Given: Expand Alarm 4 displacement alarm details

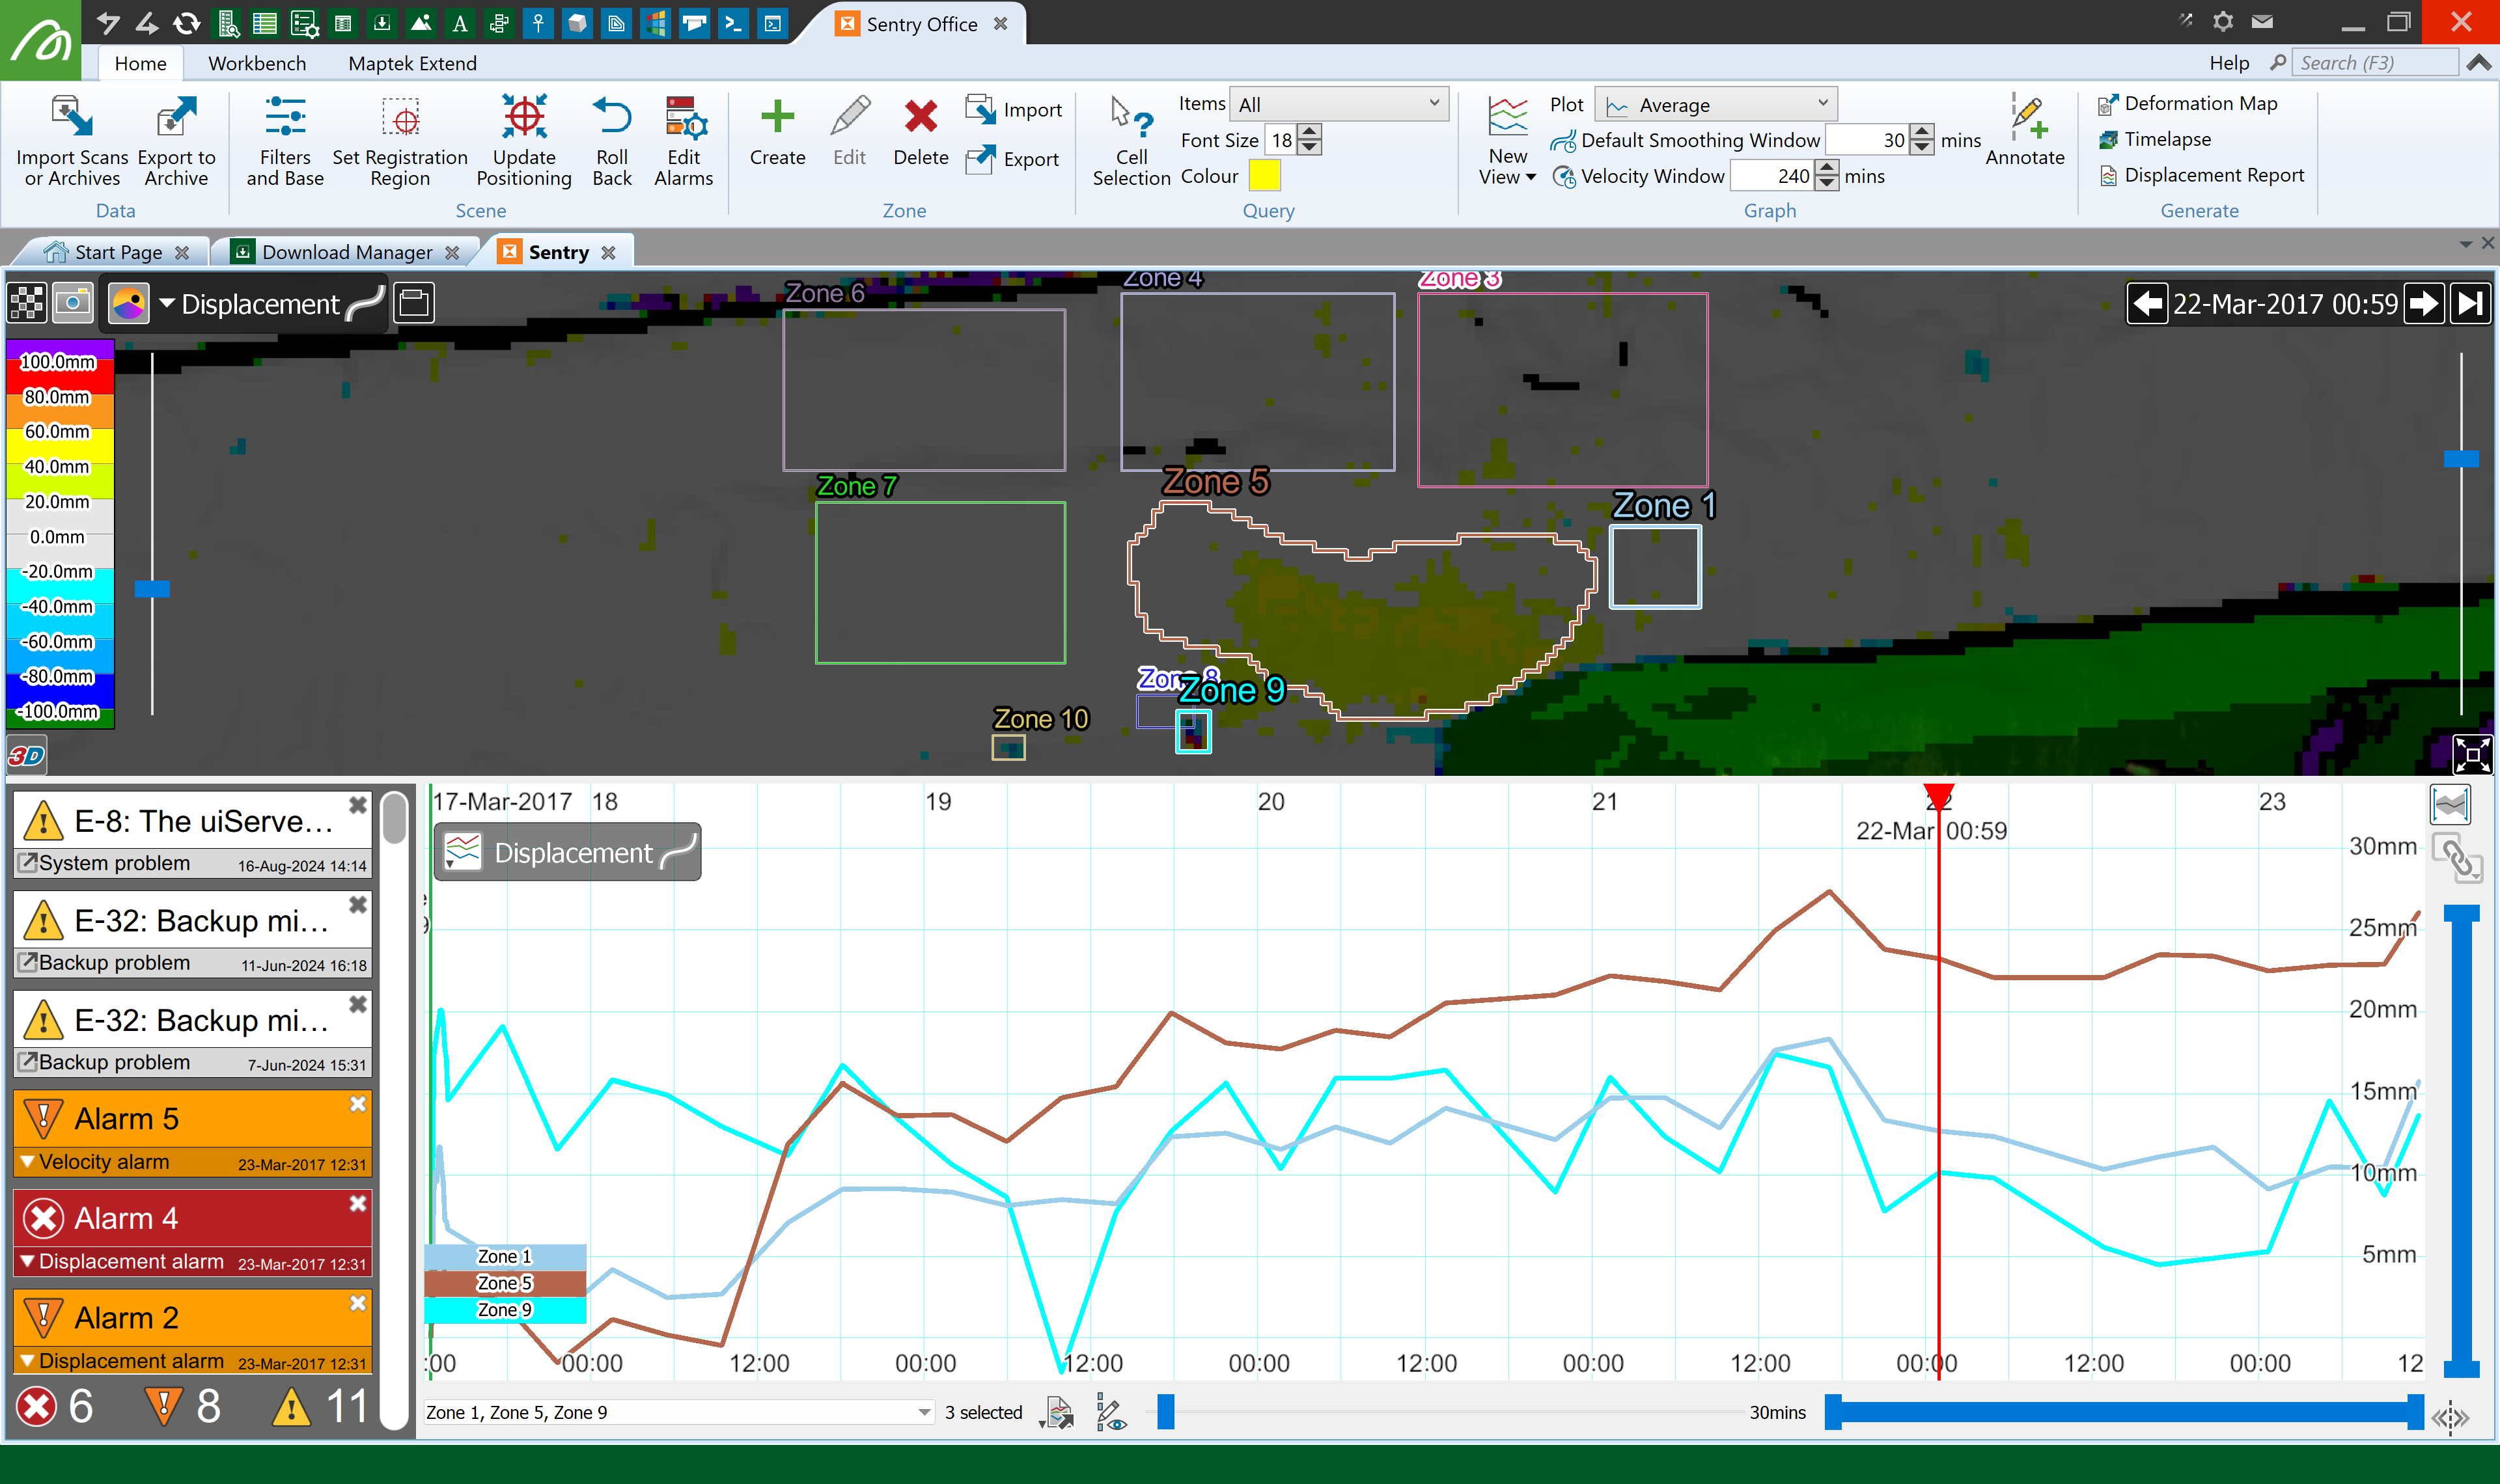Looking at the screenshot, I should pyautogui.click(x=28, y=1261).
